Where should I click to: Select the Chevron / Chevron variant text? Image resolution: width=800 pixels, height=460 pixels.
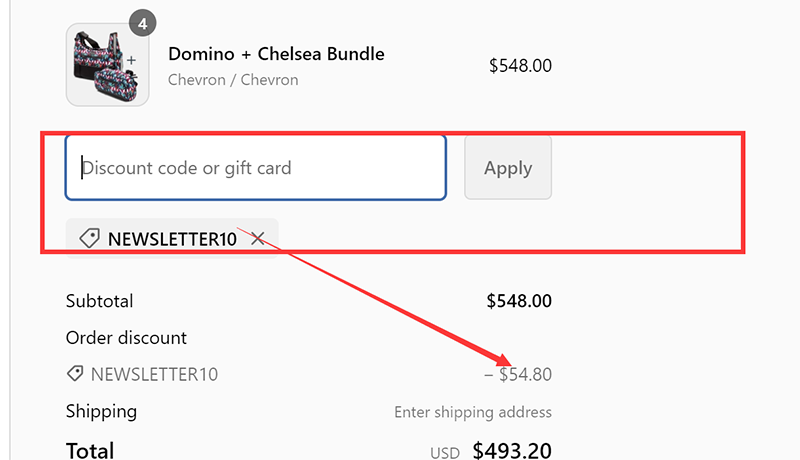tap(233, 80)
